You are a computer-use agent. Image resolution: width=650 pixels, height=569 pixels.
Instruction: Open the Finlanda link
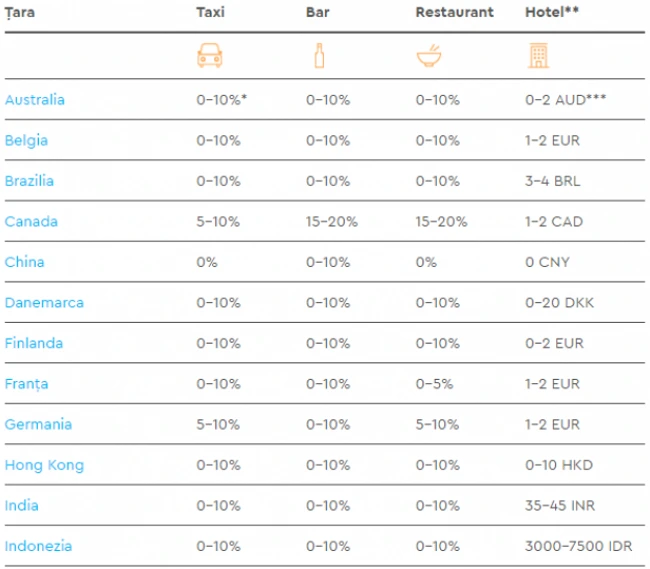[x=34, y=344]
